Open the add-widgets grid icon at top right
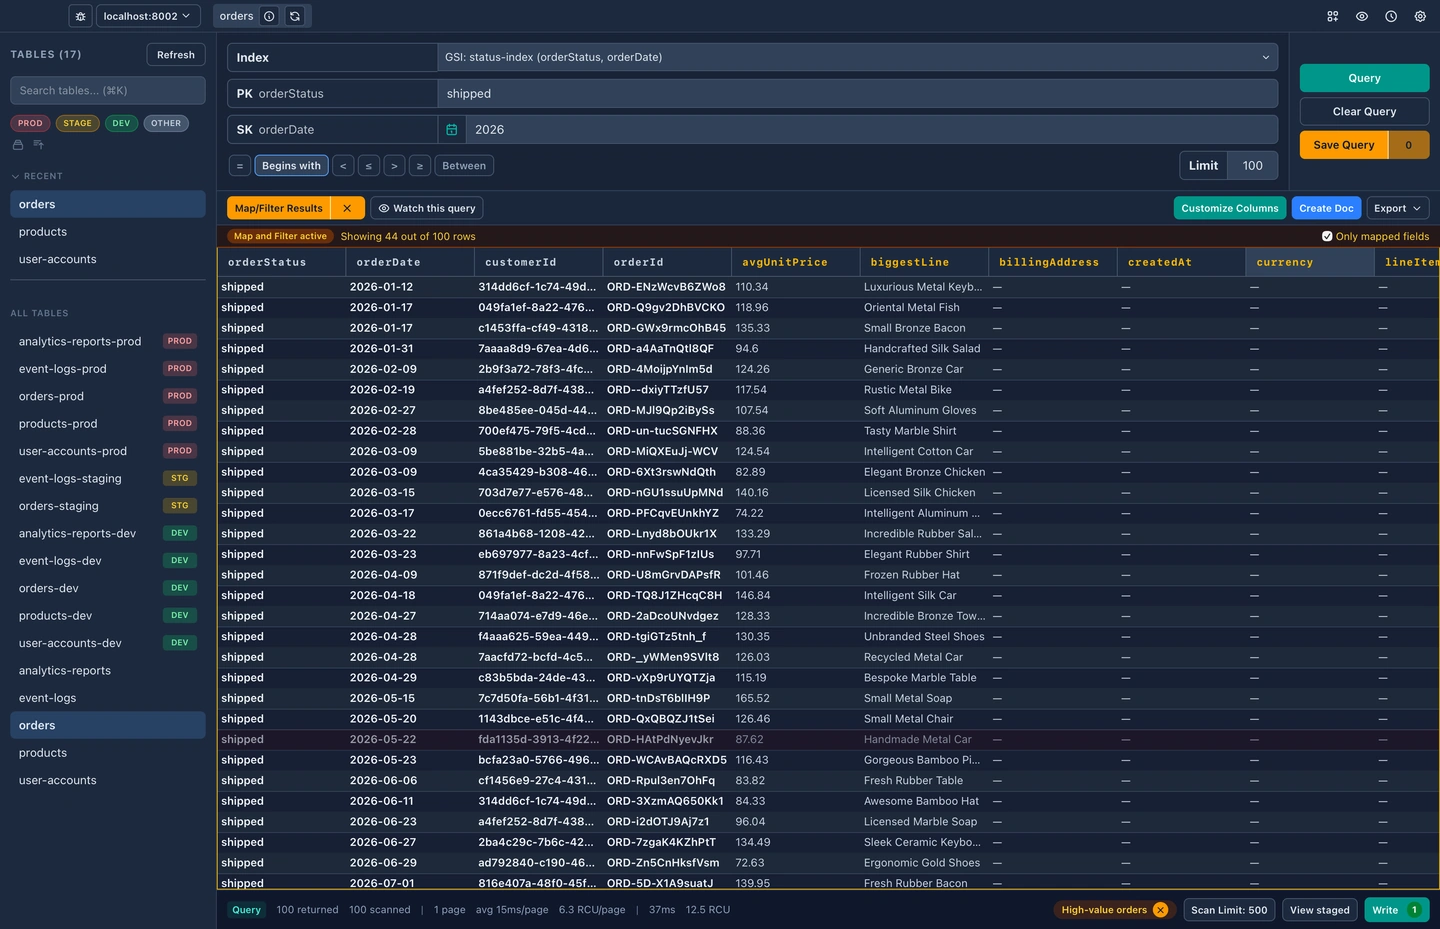The image size is (1440, 929). (1333, 16)
